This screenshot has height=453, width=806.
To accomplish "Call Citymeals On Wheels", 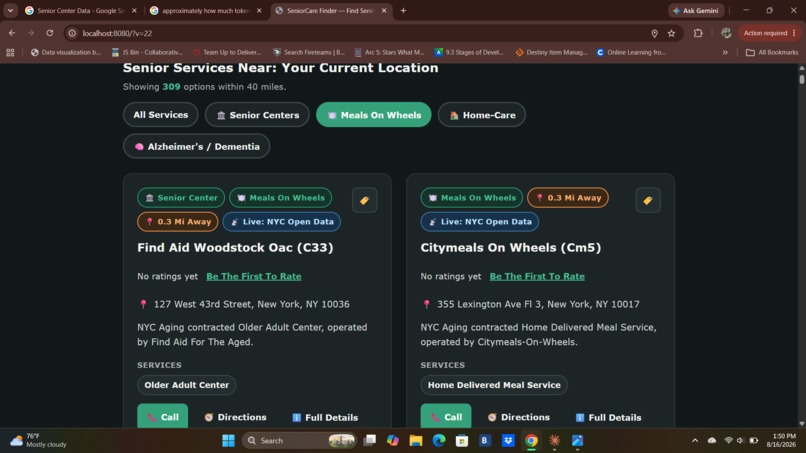I will (446, 416).
